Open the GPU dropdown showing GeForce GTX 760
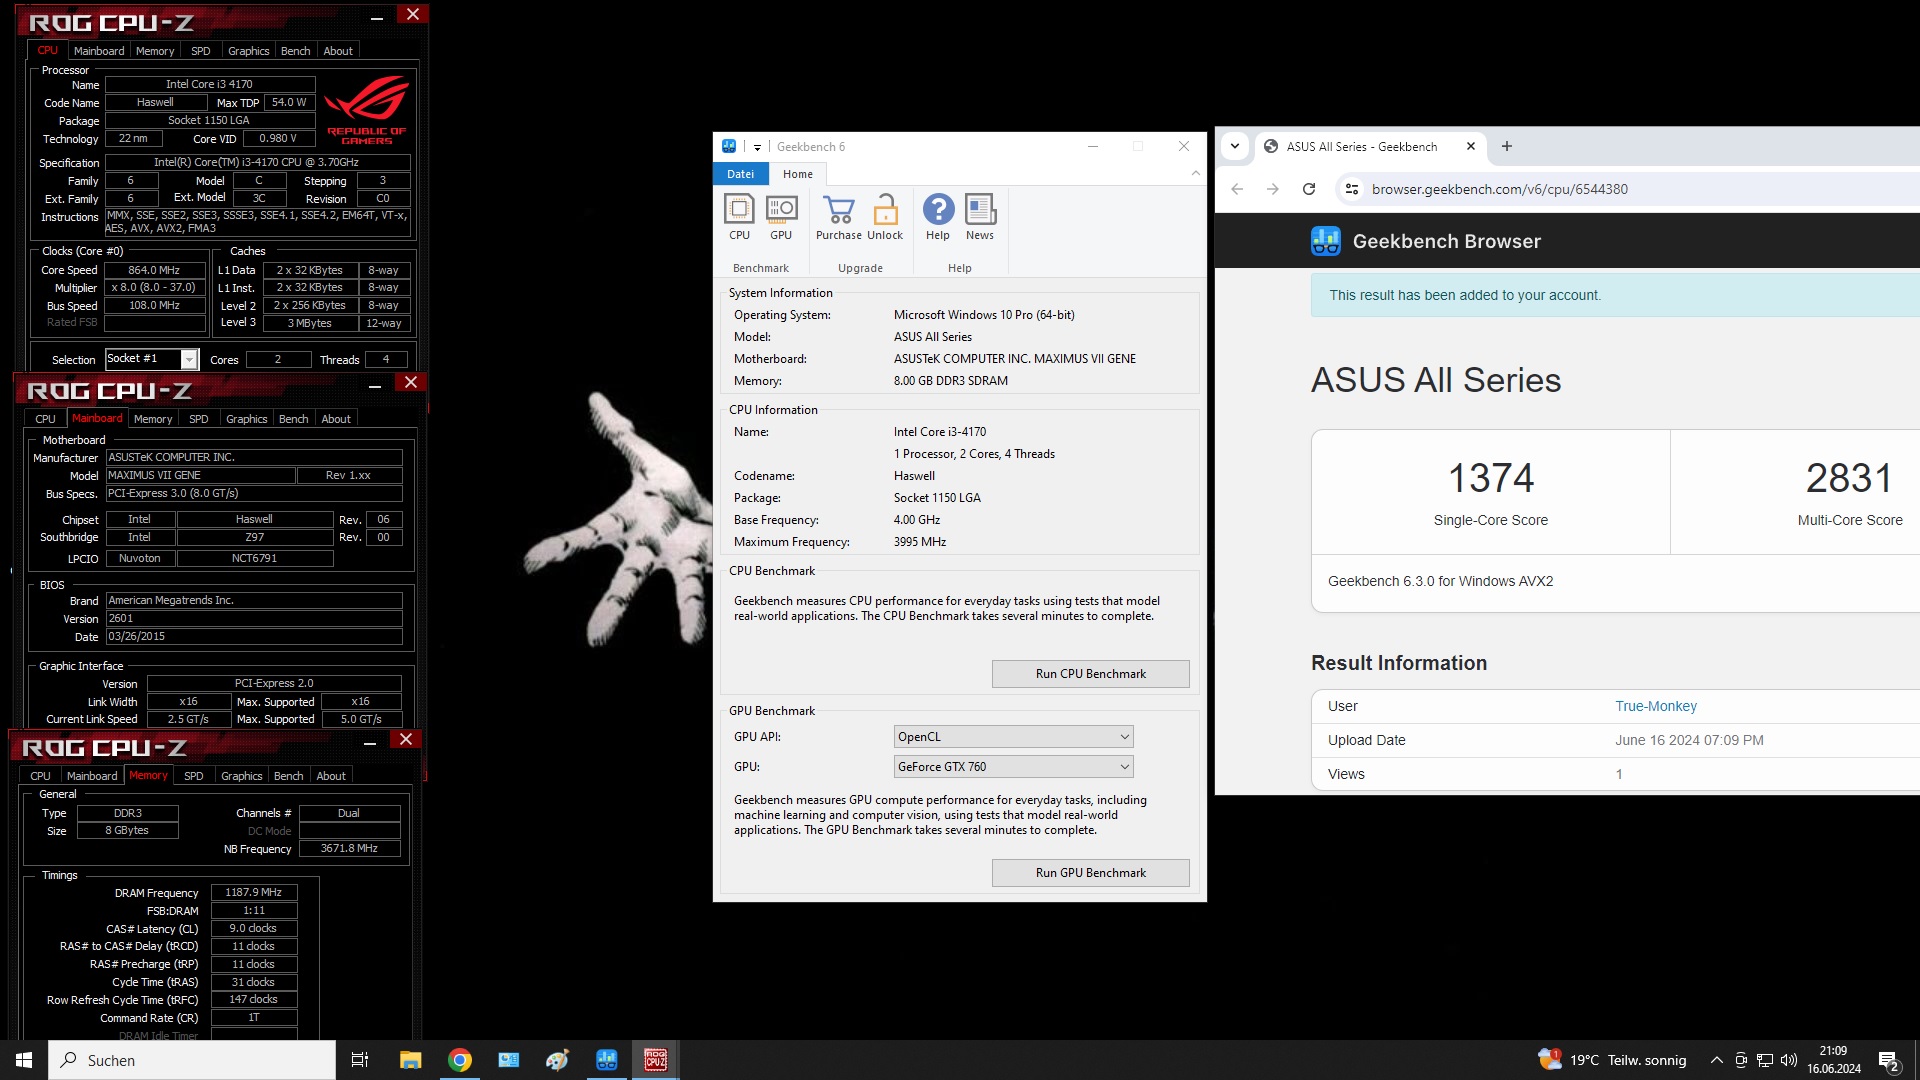 coord(1013,767)
